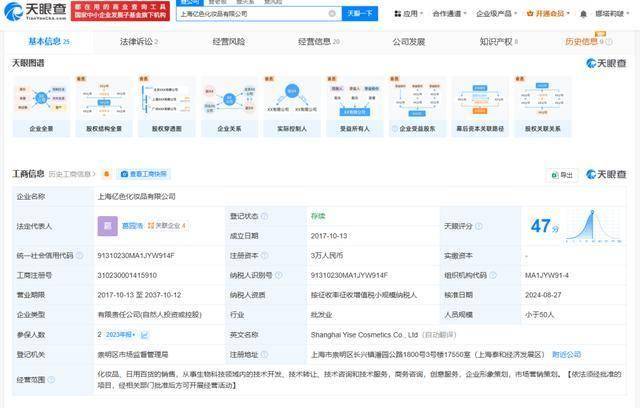Open the 历史工商信息 link

coord(72,174)
